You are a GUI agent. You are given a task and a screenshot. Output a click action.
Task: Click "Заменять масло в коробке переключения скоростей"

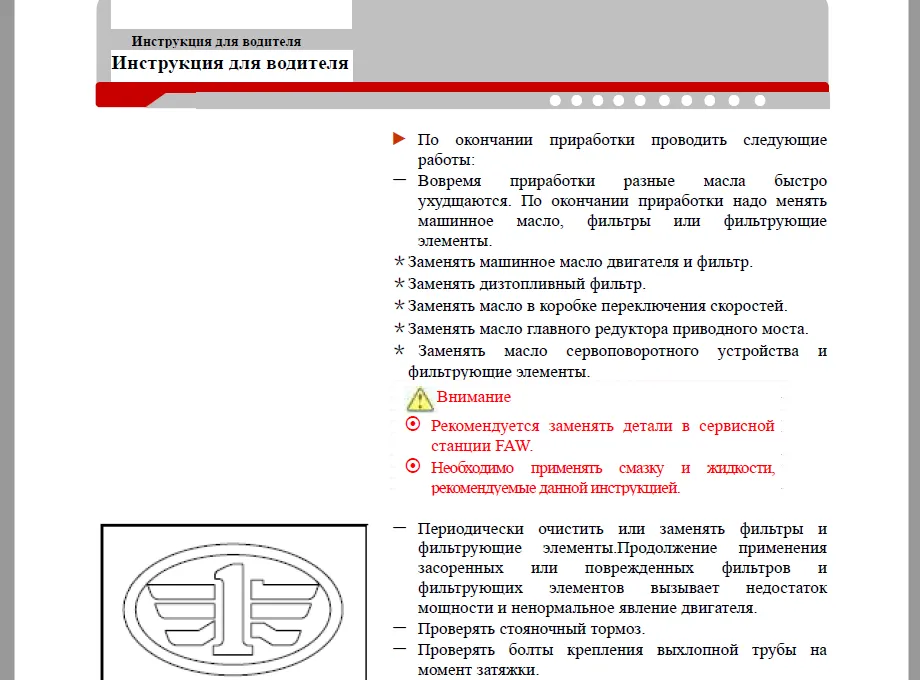597,306
